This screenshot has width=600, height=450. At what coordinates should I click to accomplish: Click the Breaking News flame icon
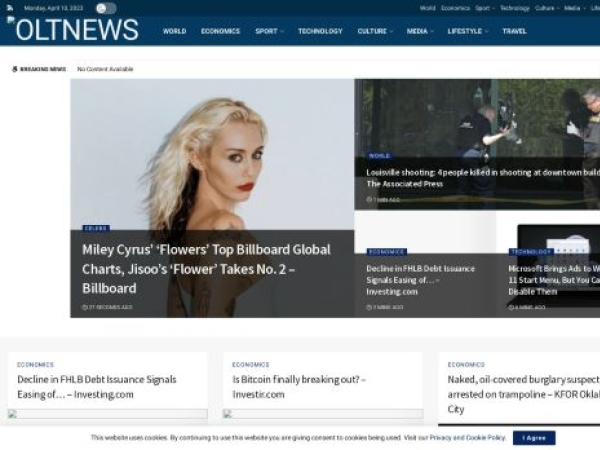click(x=15, y=69)
